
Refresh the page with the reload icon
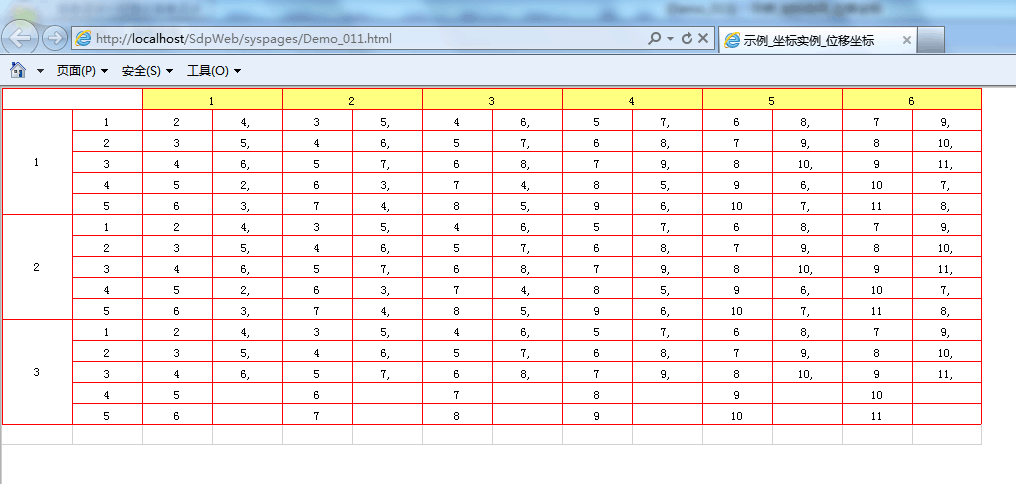(687, 39)
